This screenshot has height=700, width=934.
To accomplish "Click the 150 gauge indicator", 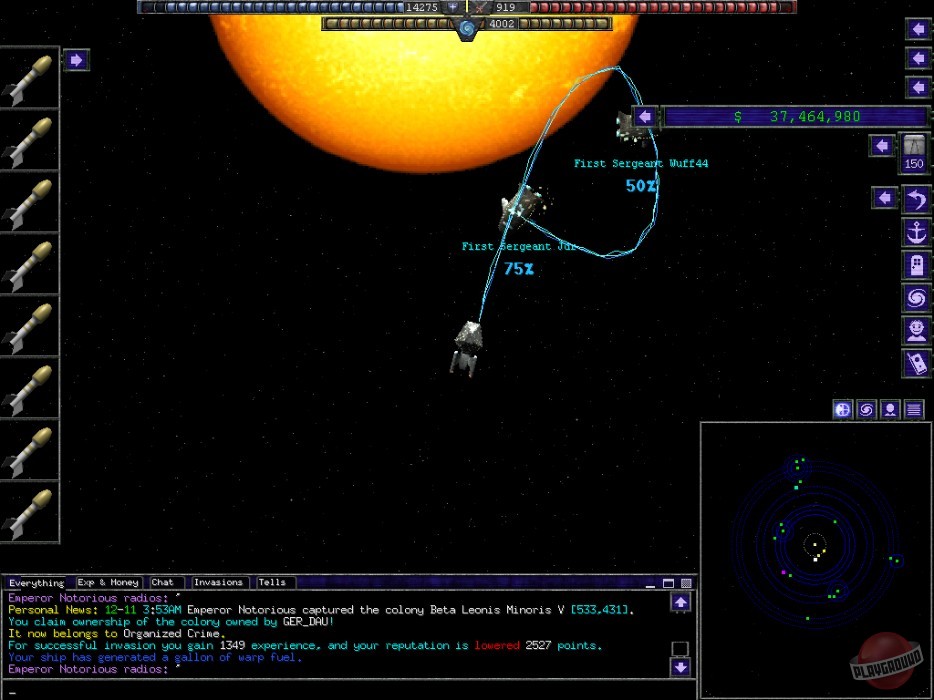I will (913, 155).
